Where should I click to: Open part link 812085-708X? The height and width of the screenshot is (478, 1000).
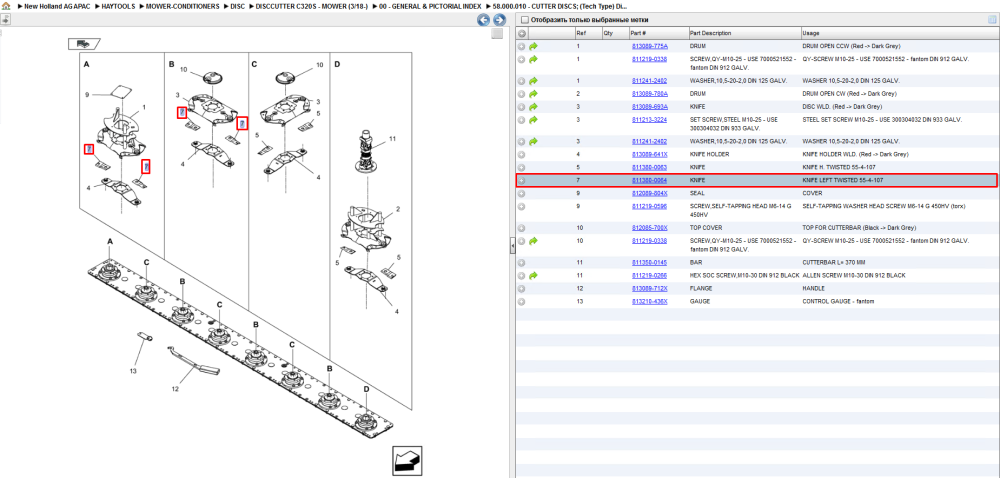tap(649, 228)
